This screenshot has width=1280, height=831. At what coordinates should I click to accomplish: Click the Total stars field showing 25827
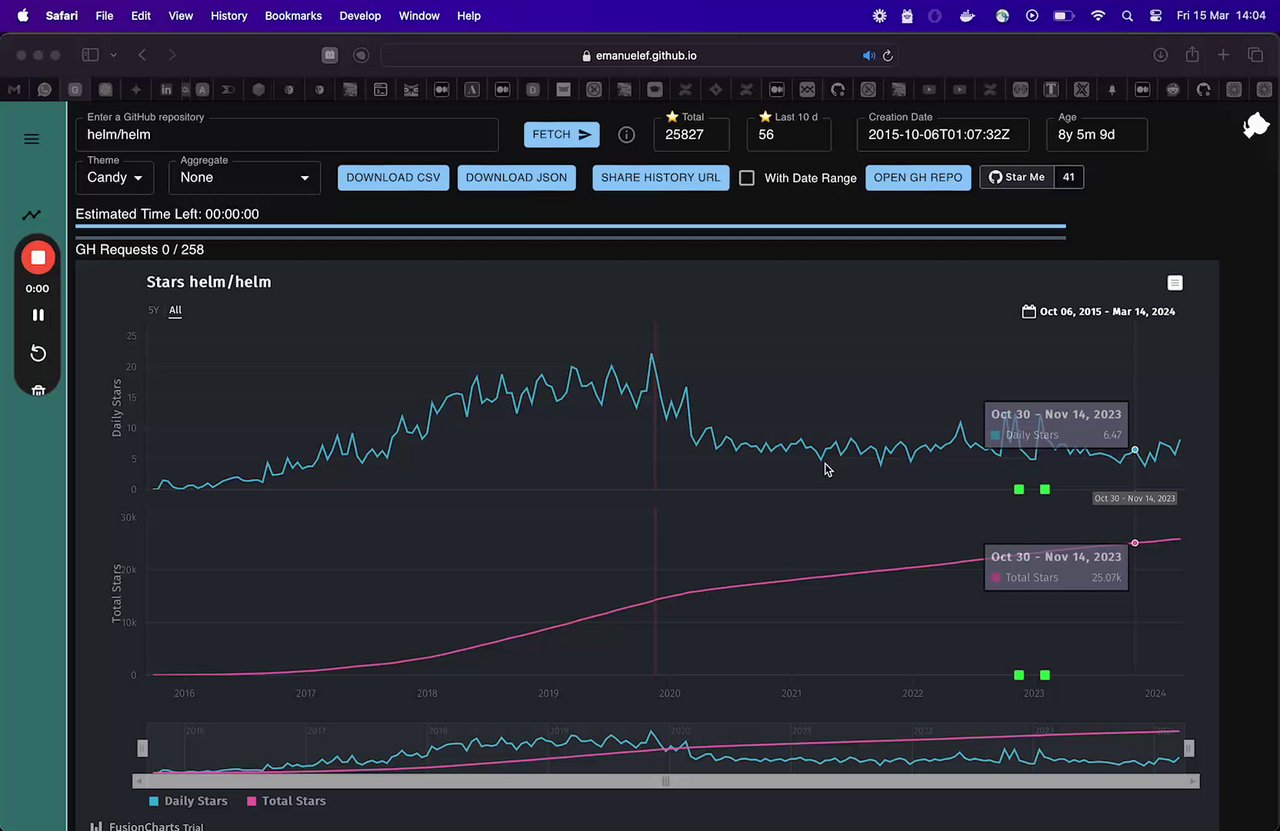[692, 135]
